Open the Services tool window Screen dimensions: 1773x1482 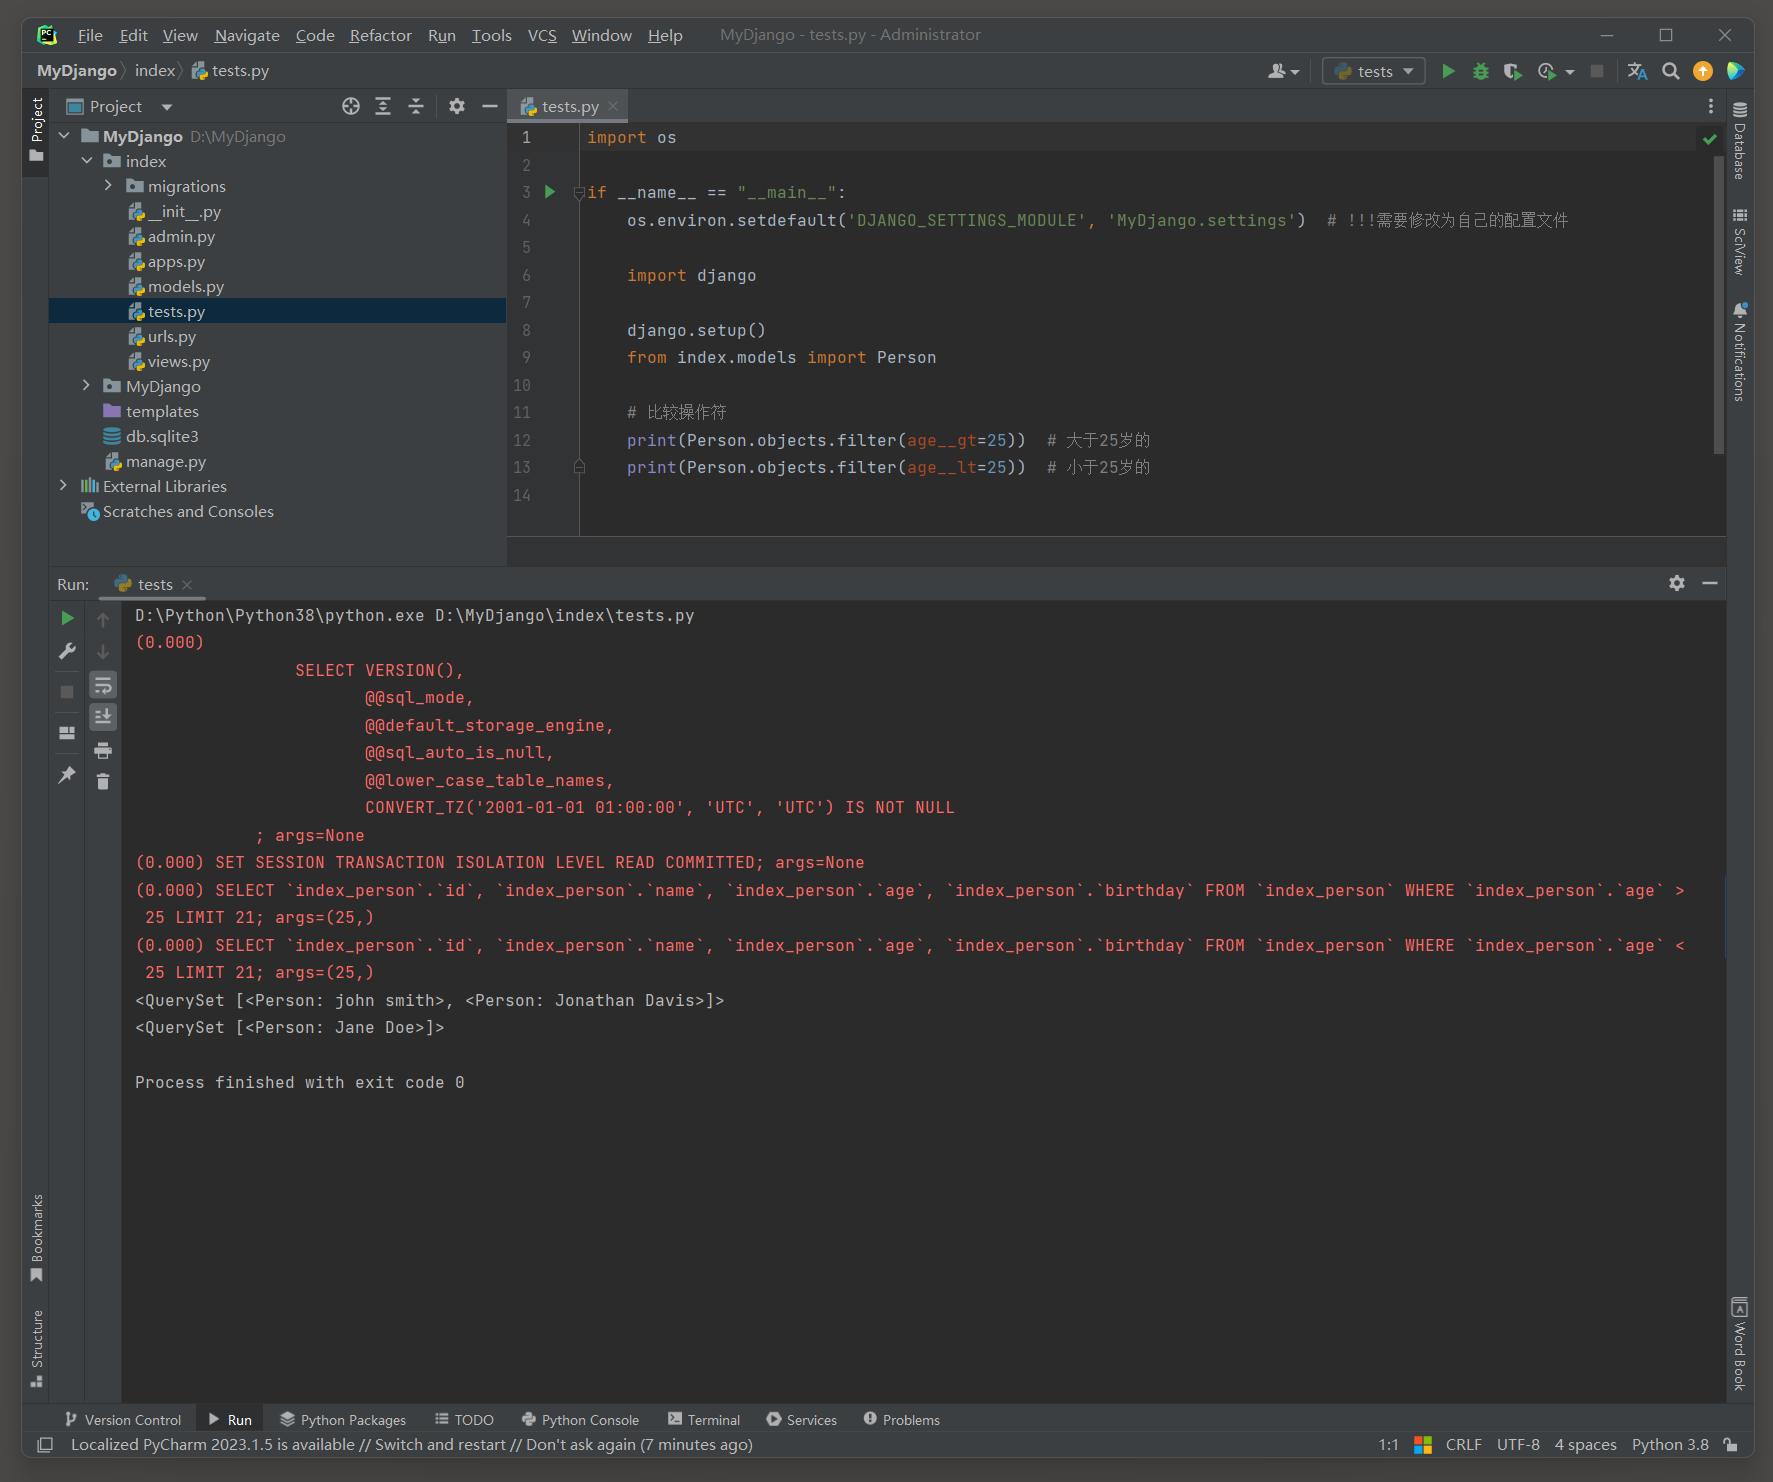[x=801, y=1419]
